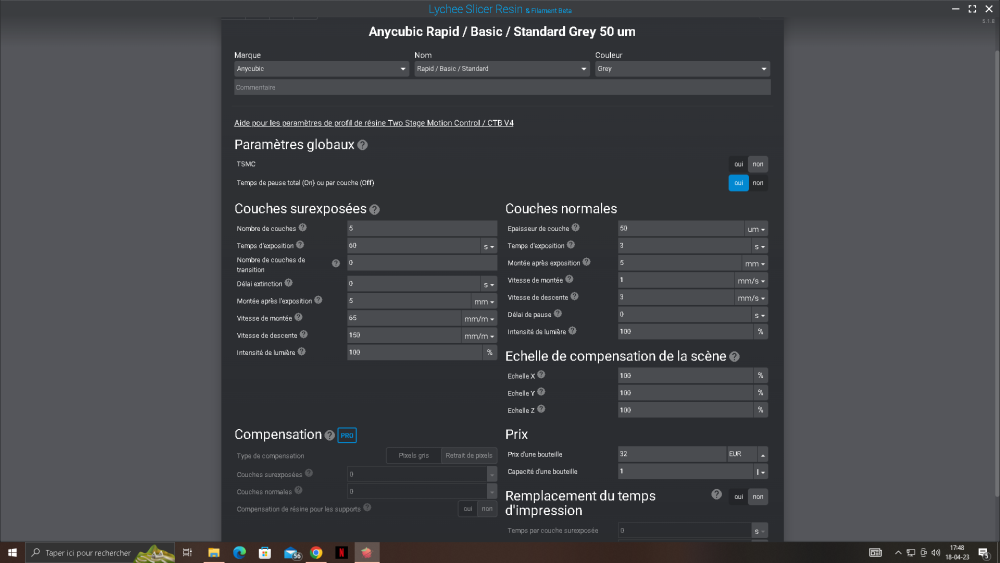1000x563 pixels.
Task: Show help for Nombre de couches de transition
Action: coord(336,263)
